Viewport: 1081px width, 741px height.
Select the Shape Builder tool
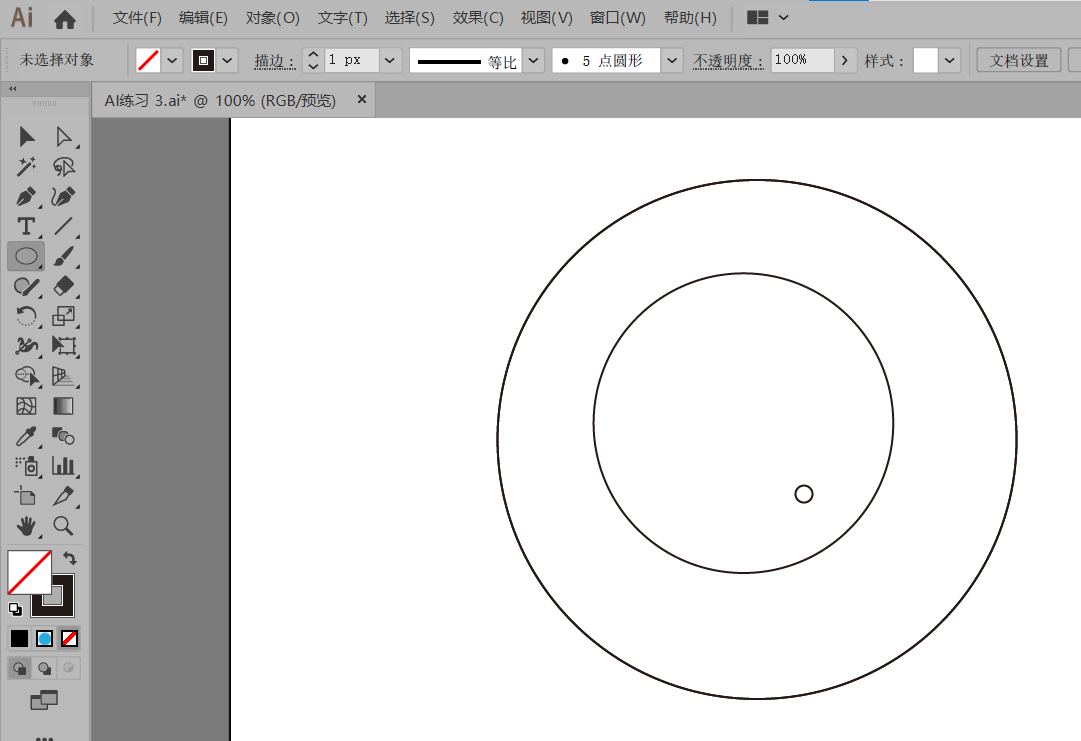point(26,376)
